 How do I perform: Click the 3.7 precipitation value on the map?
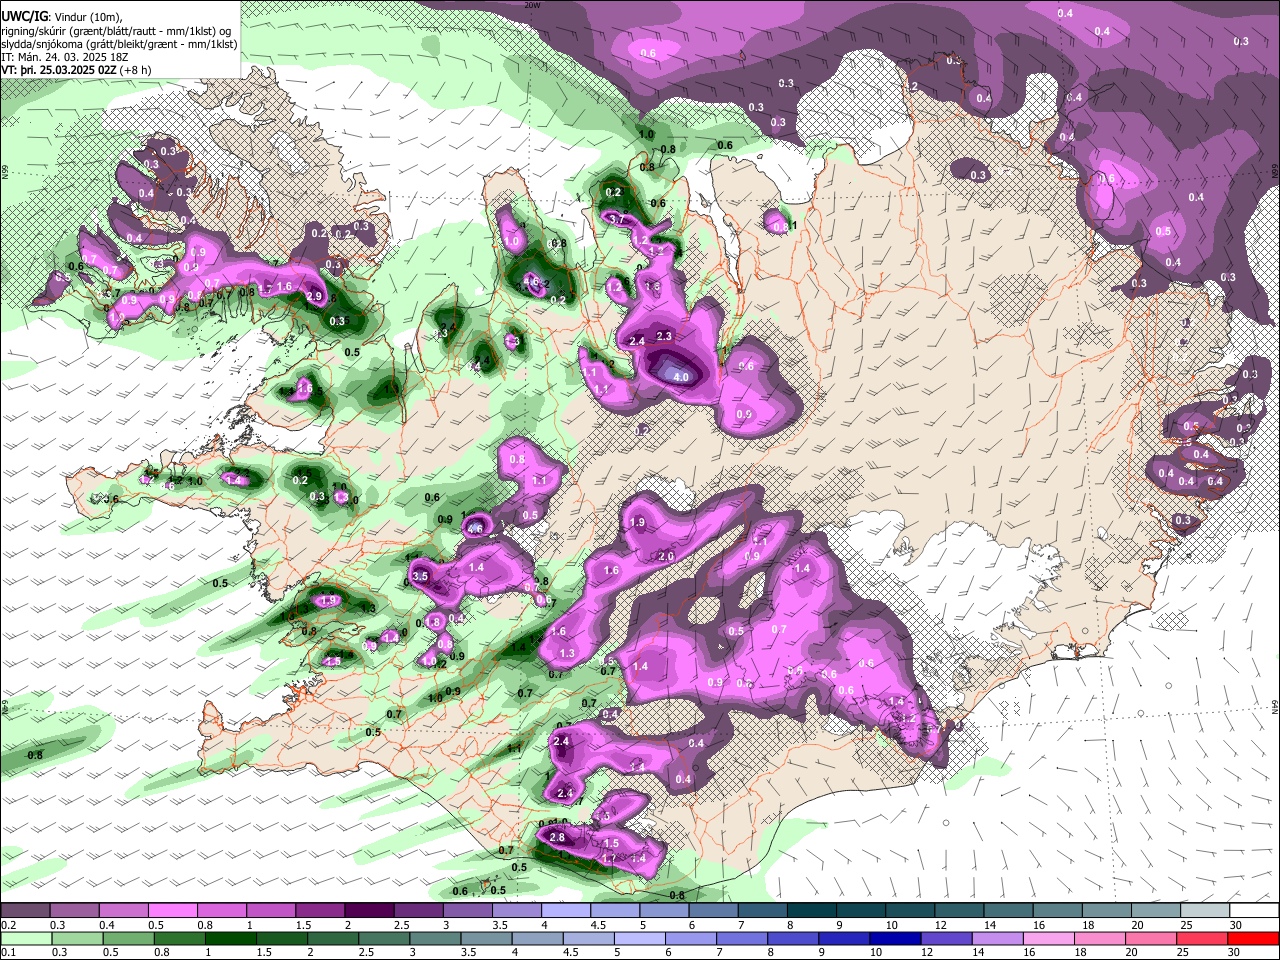(x=616, y=220)
